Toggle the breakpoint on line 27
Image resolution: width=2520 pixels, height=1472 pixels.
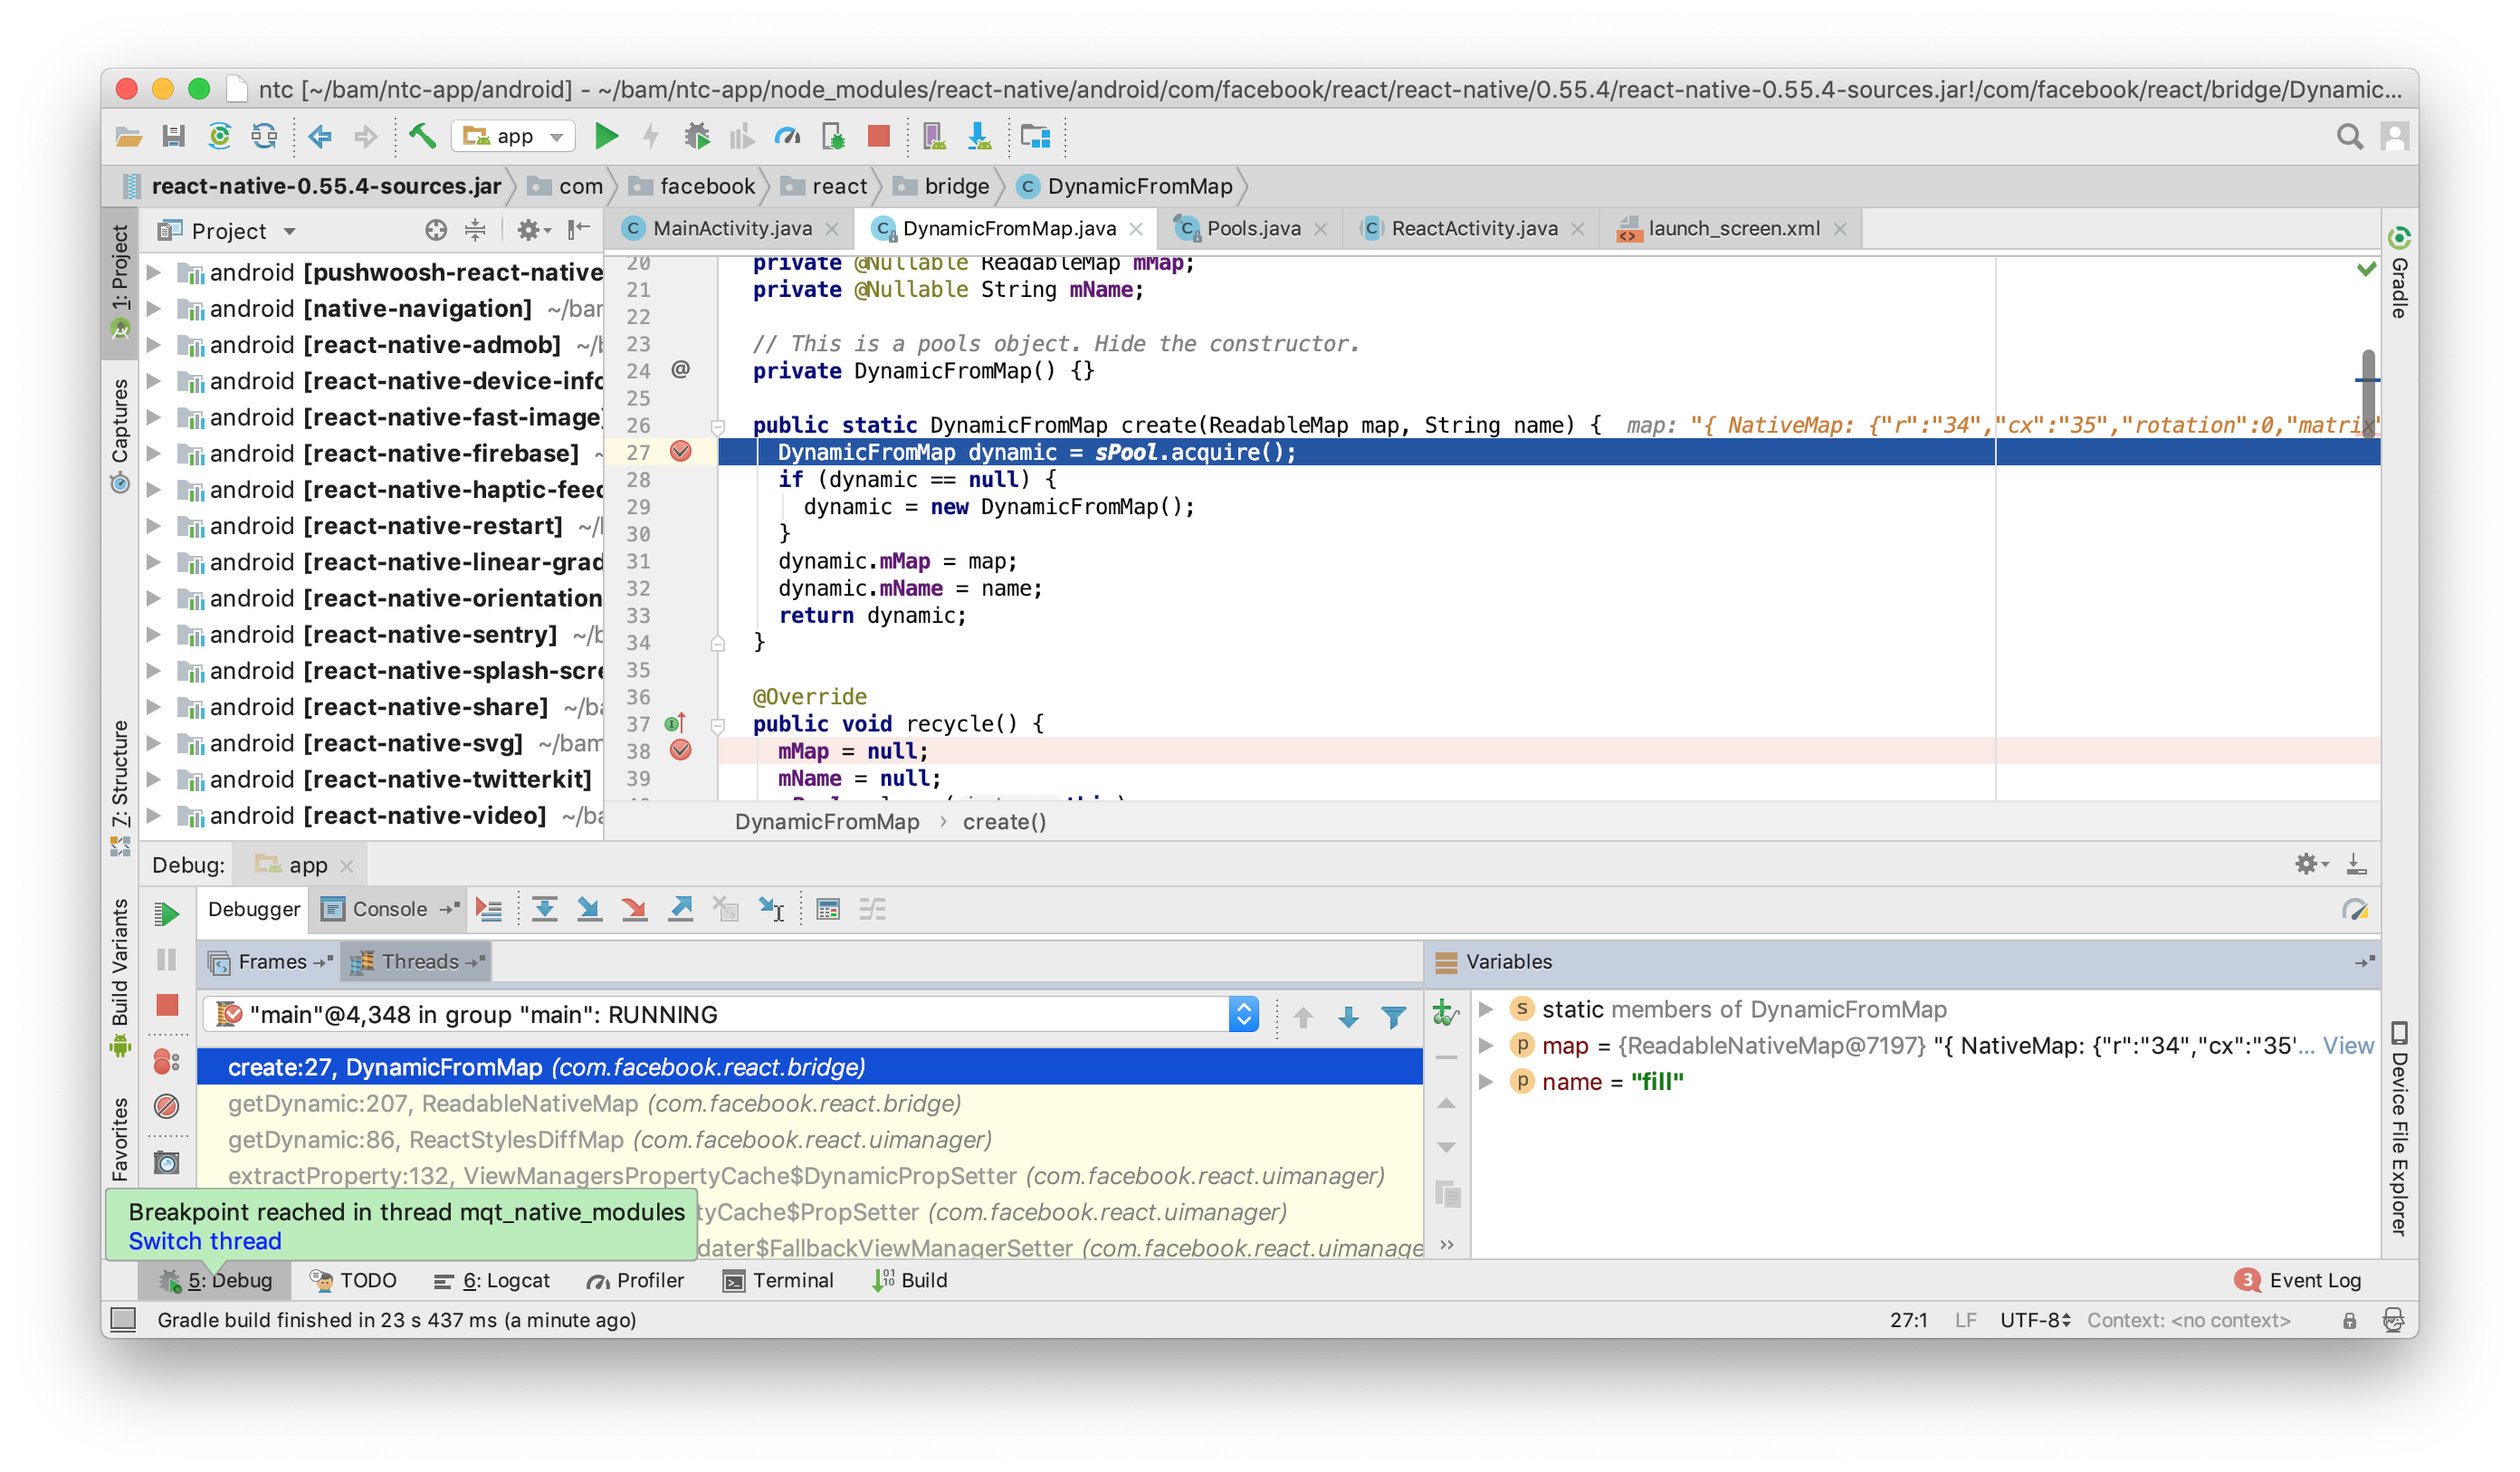681,452
